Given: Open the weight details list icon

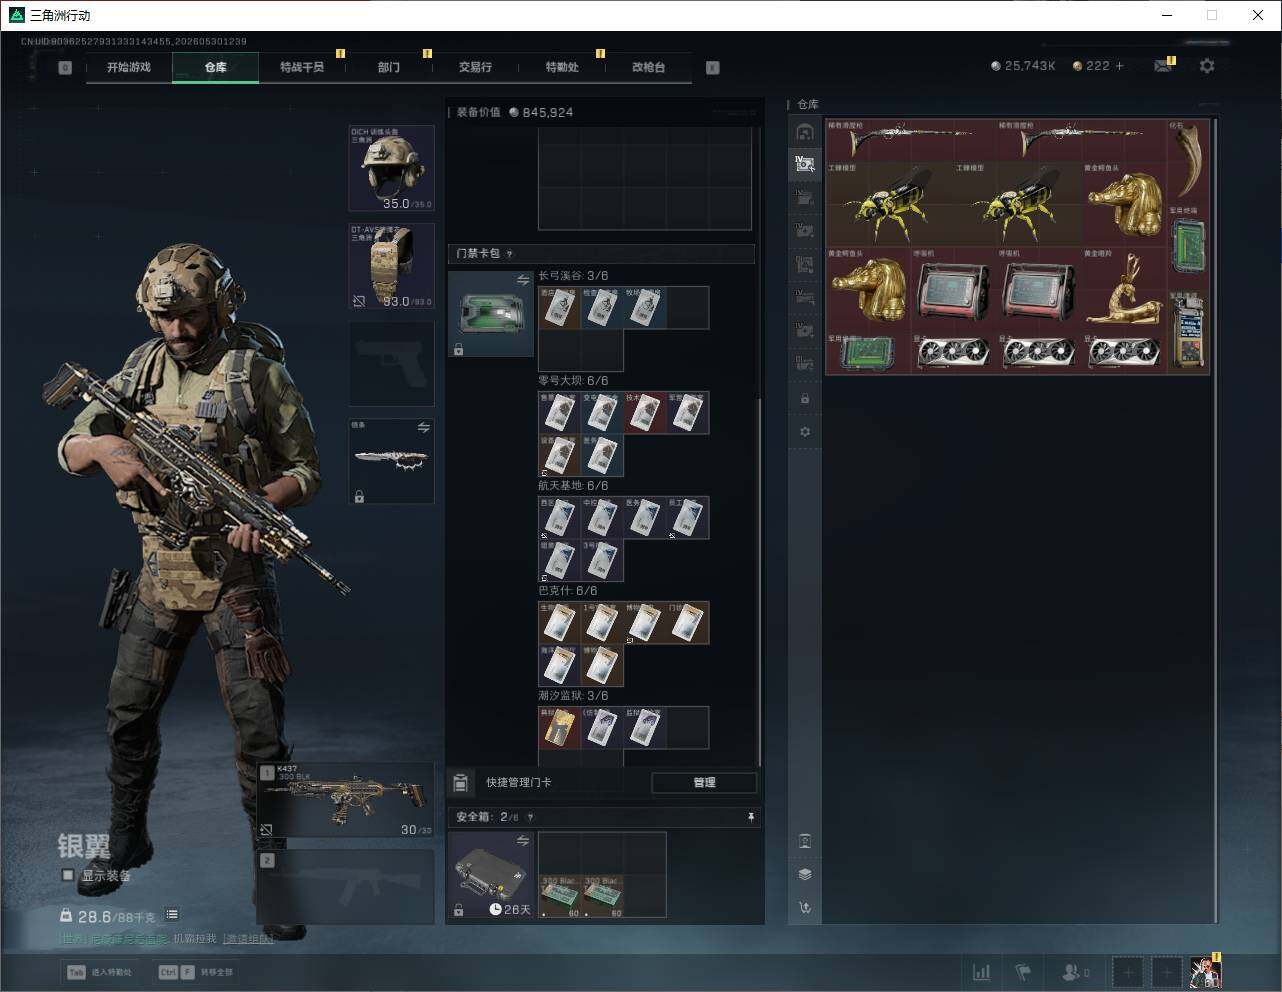Looking at the screenshot, I should coord(172,914).
